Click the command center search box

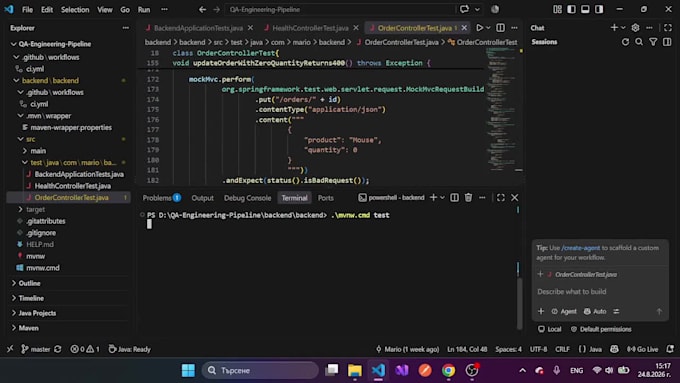[340, 9]
